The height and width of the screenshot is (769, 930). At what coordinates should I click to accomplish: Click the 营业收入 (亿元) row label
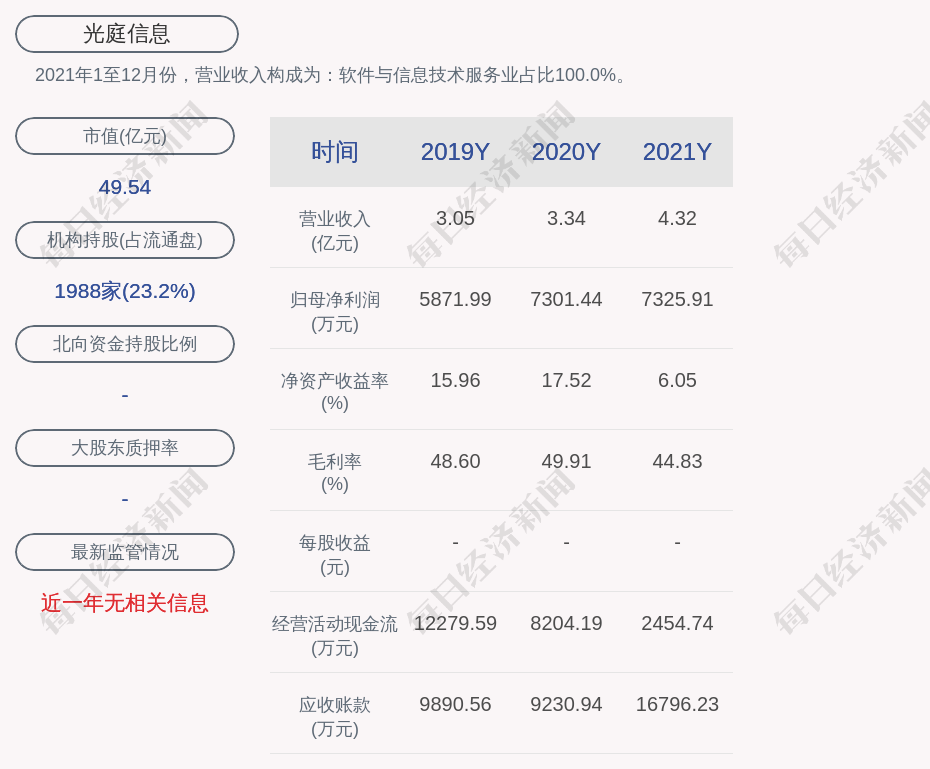pos(335,231)
